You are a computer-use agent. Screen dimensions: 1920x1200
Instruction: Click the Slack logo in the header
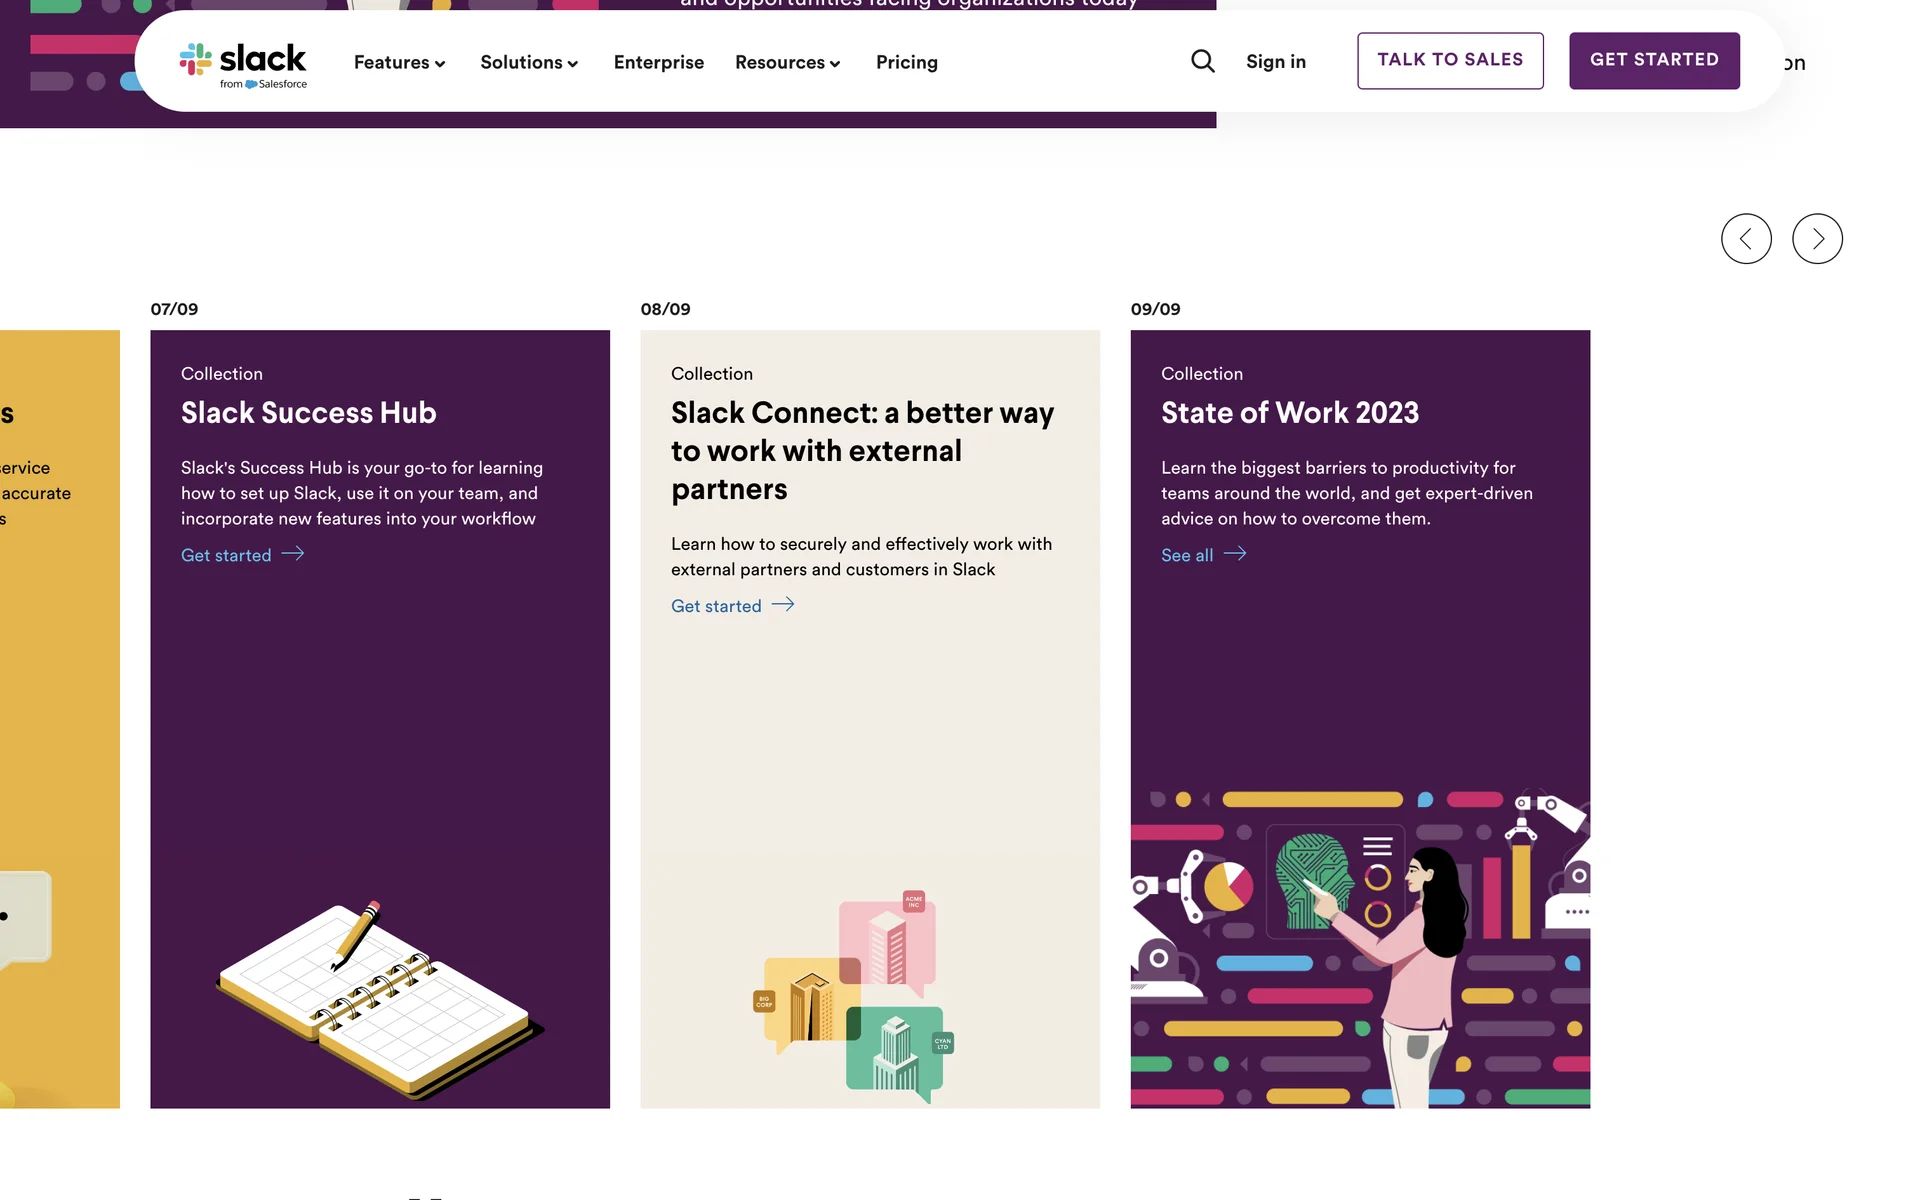pos(243,64)
